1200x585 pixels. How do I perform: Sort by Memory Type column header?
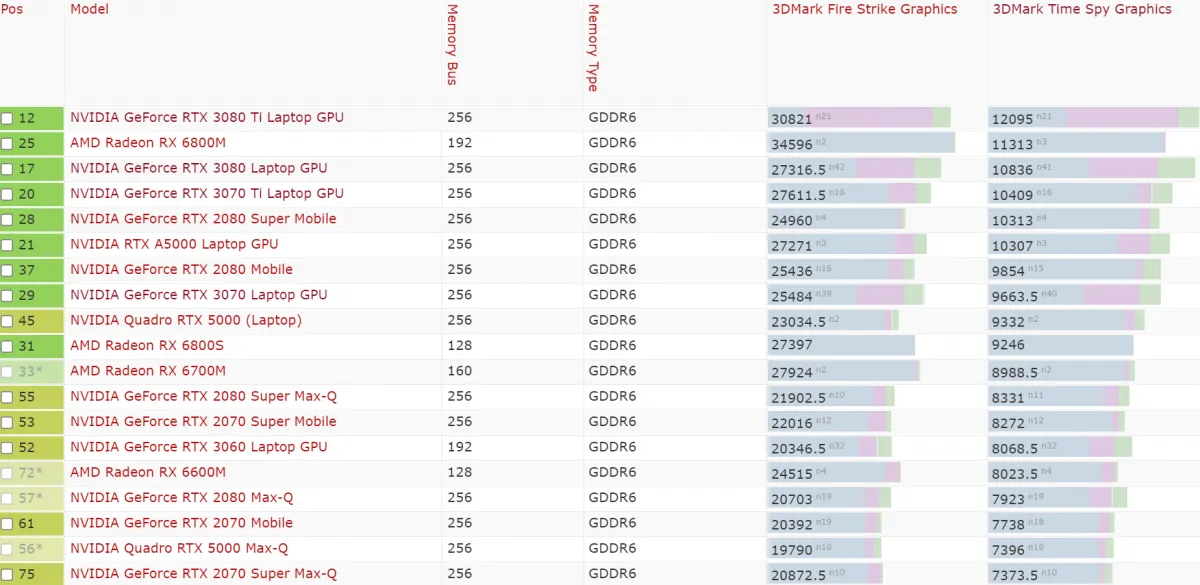tap(593, 48)
